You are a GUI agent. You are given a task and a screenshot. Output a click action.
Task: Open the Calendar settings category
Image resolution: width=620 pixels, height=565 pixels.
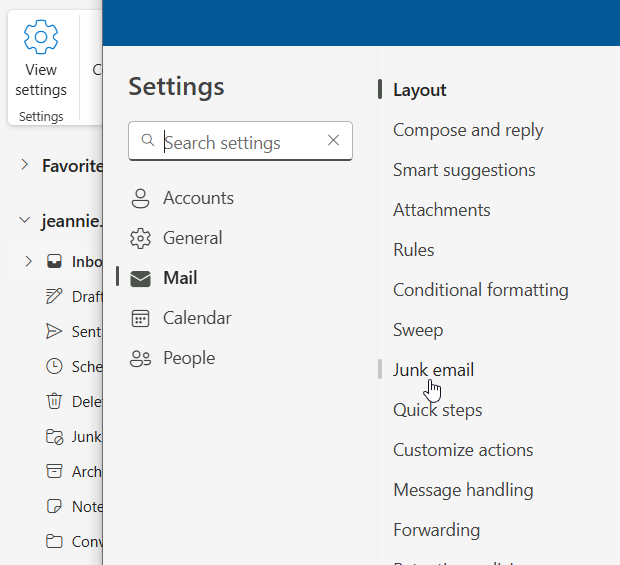pos(196,318)
